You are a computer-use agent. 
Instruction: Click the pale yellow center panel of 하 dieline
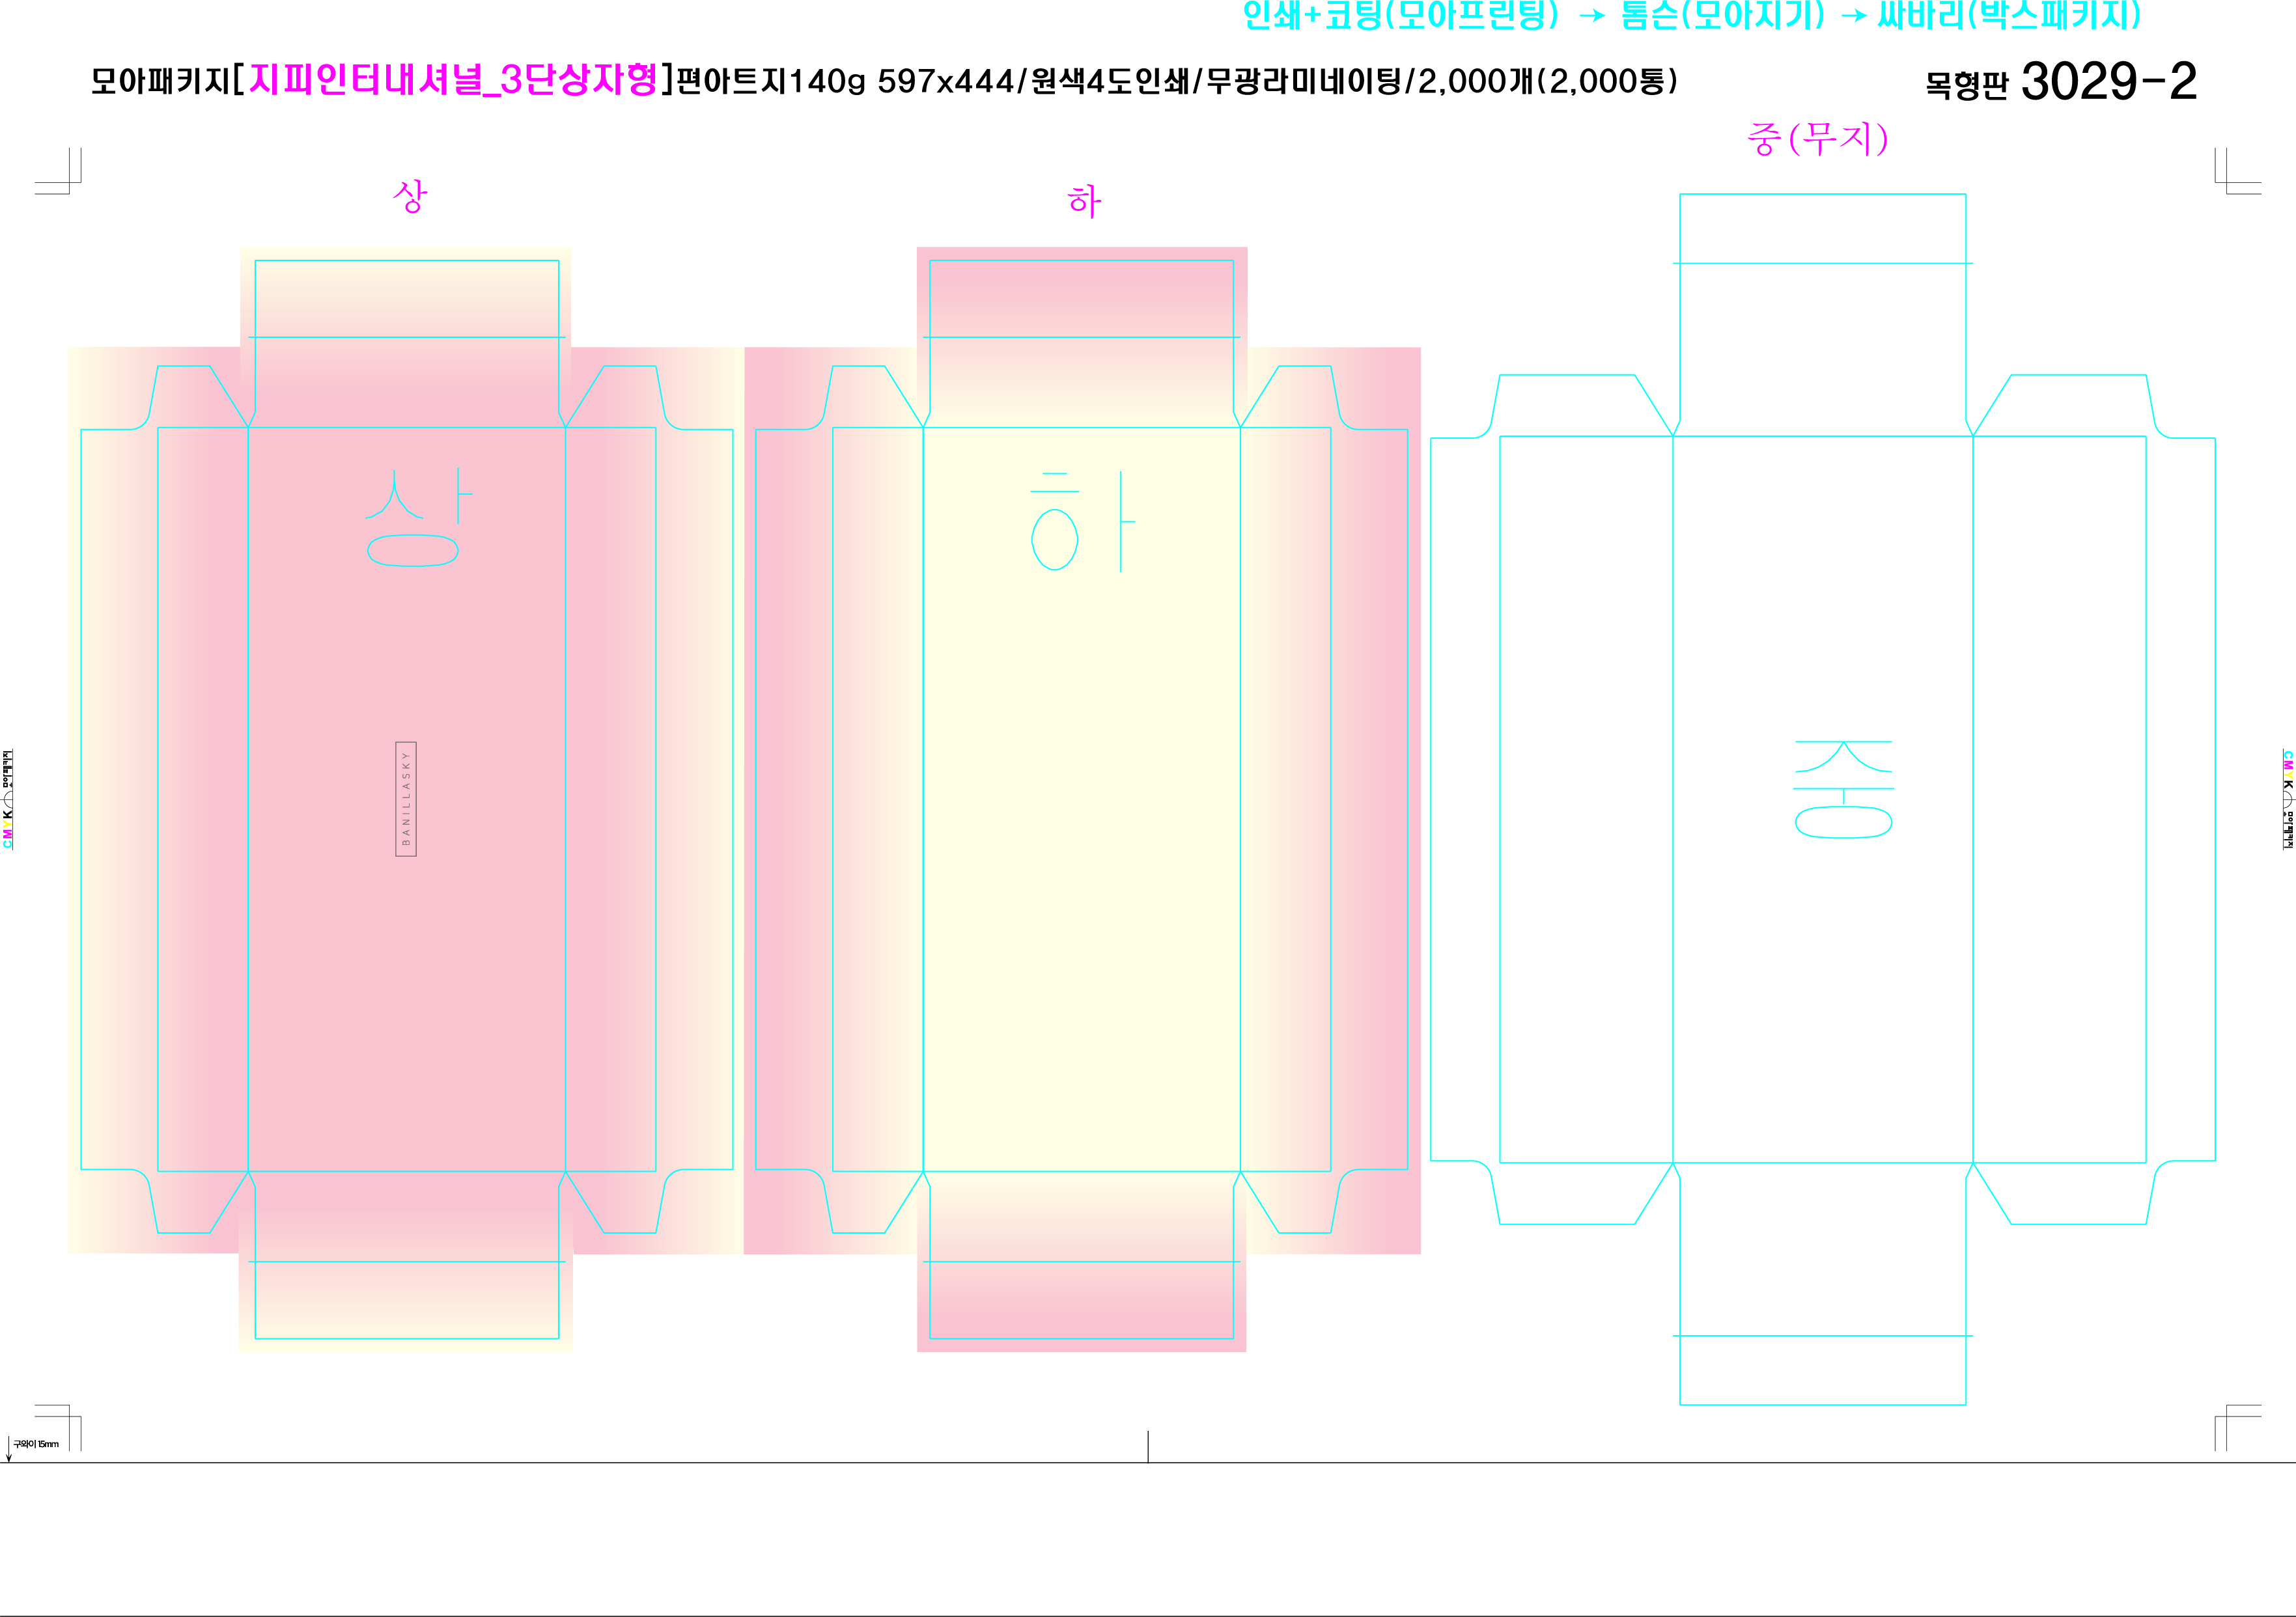tap(1081, 850)
